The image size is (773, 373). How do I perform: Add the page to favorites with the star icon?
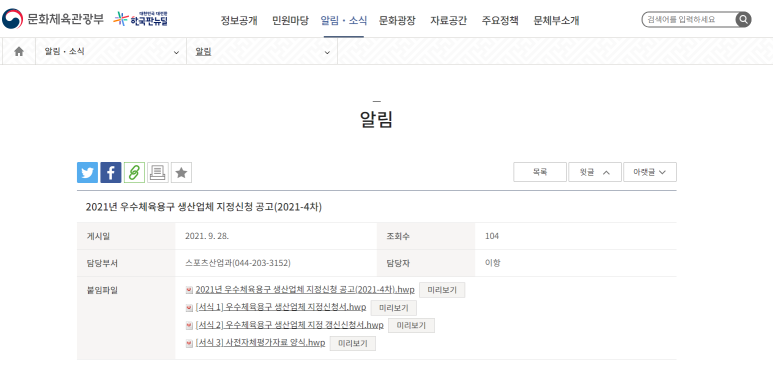pos(181,172)
